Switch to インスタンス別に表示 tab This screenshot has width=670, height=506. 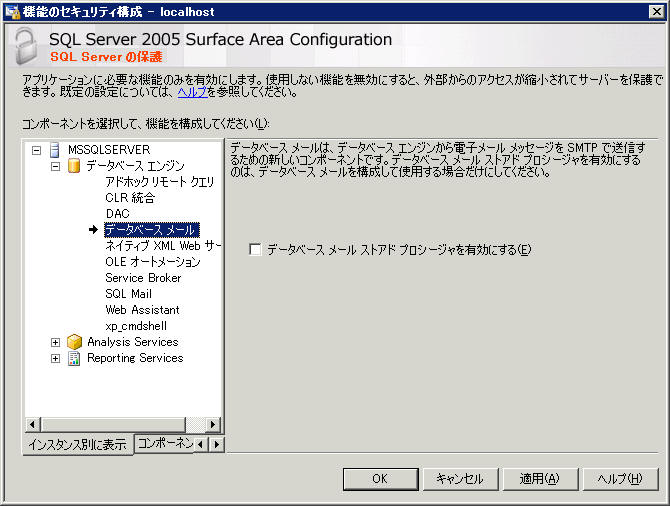[x=78, y=445]
